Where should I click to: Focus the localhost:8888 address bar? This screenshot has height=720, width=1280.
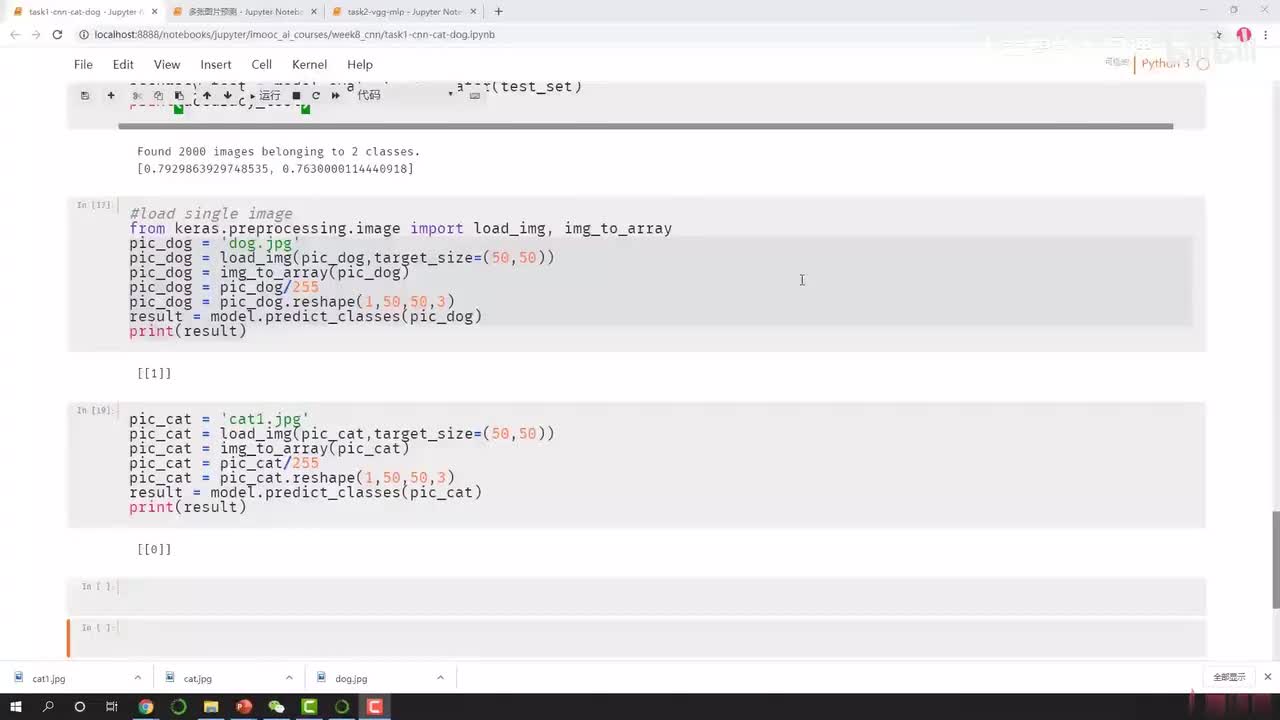[x=640, y=35]
